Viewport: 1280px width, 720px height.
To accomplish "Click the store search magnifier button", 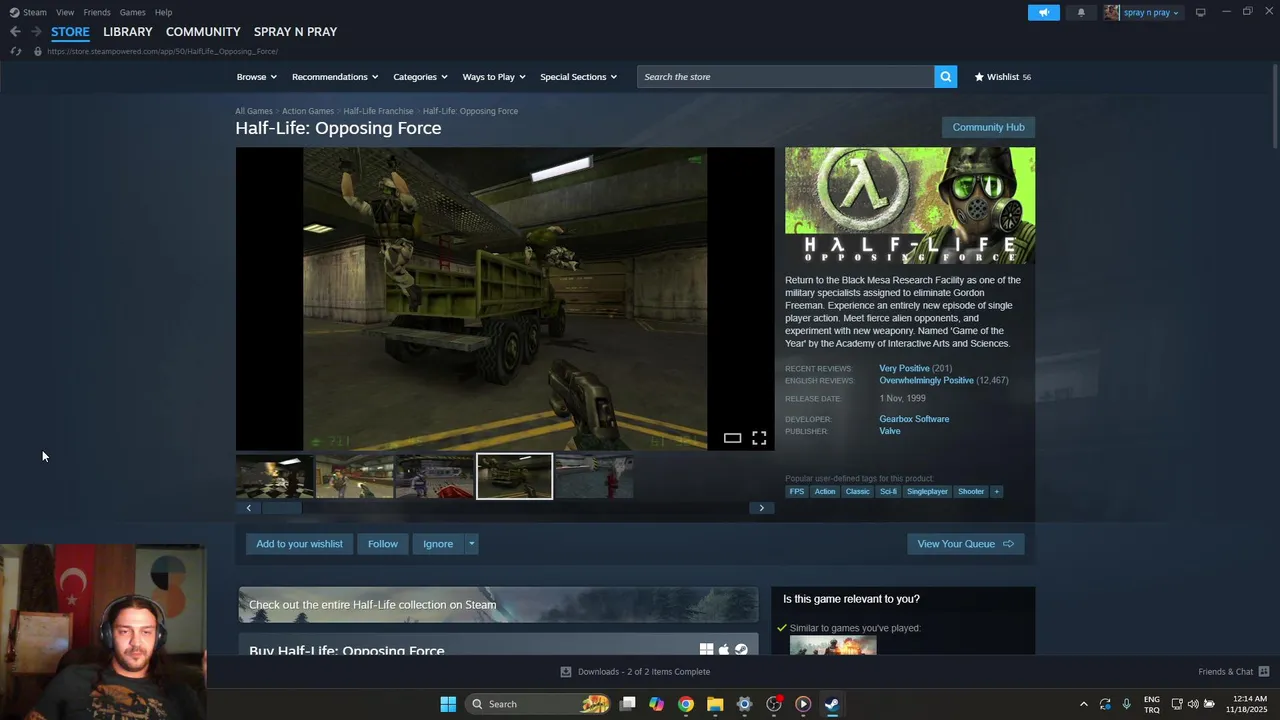I will click(945, 77).
